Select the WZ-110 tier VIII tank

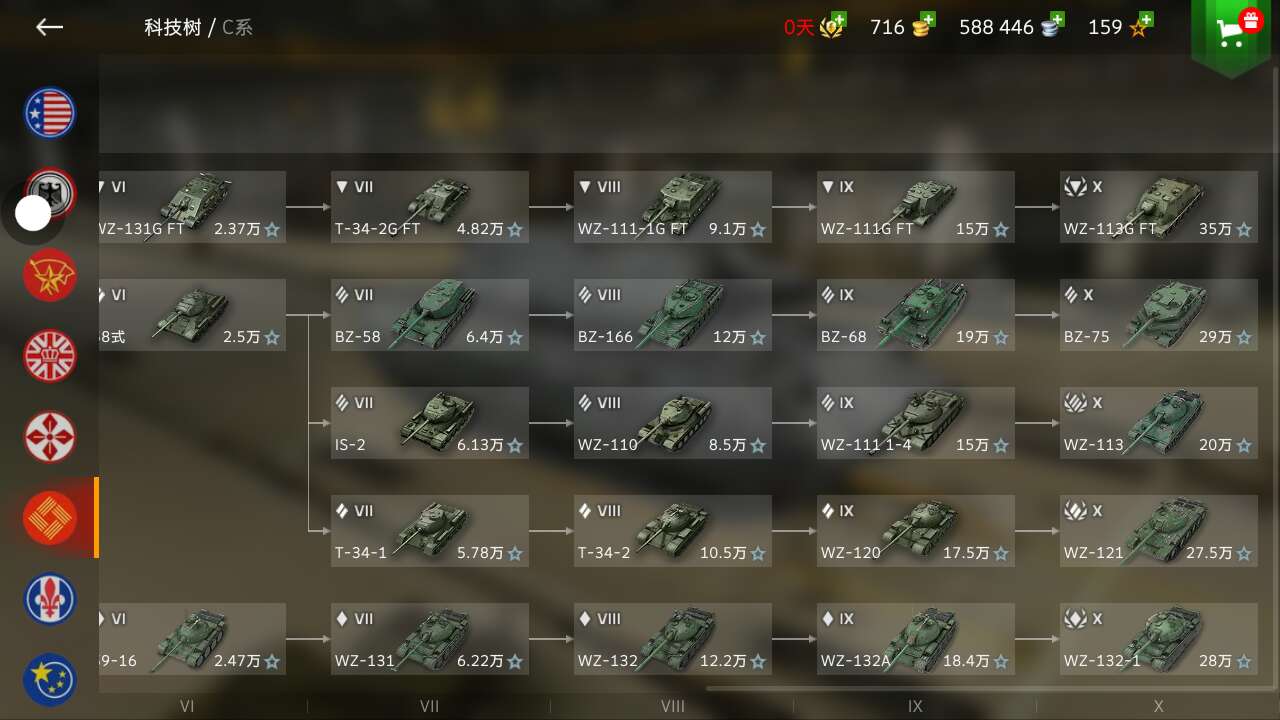pos(672,423)
